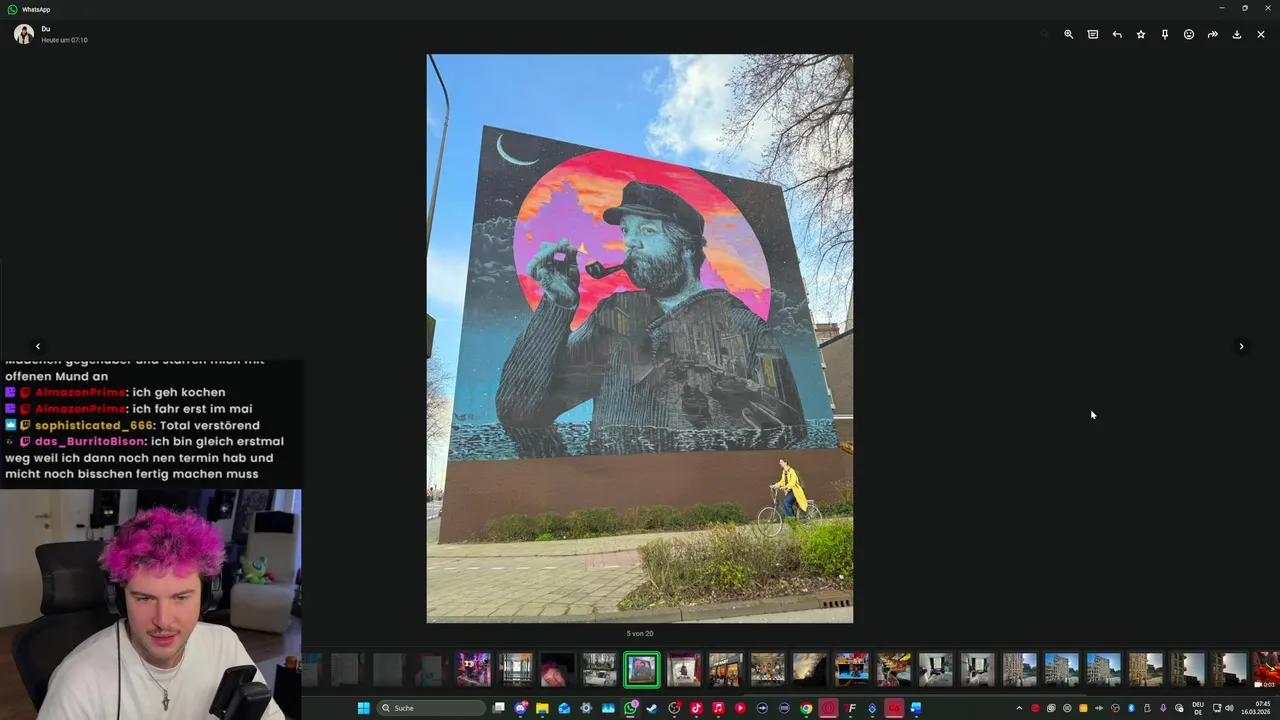1280x720 pixels.
Task: Switch to WhatsApp in the taskbar
Action: [630, 708]
